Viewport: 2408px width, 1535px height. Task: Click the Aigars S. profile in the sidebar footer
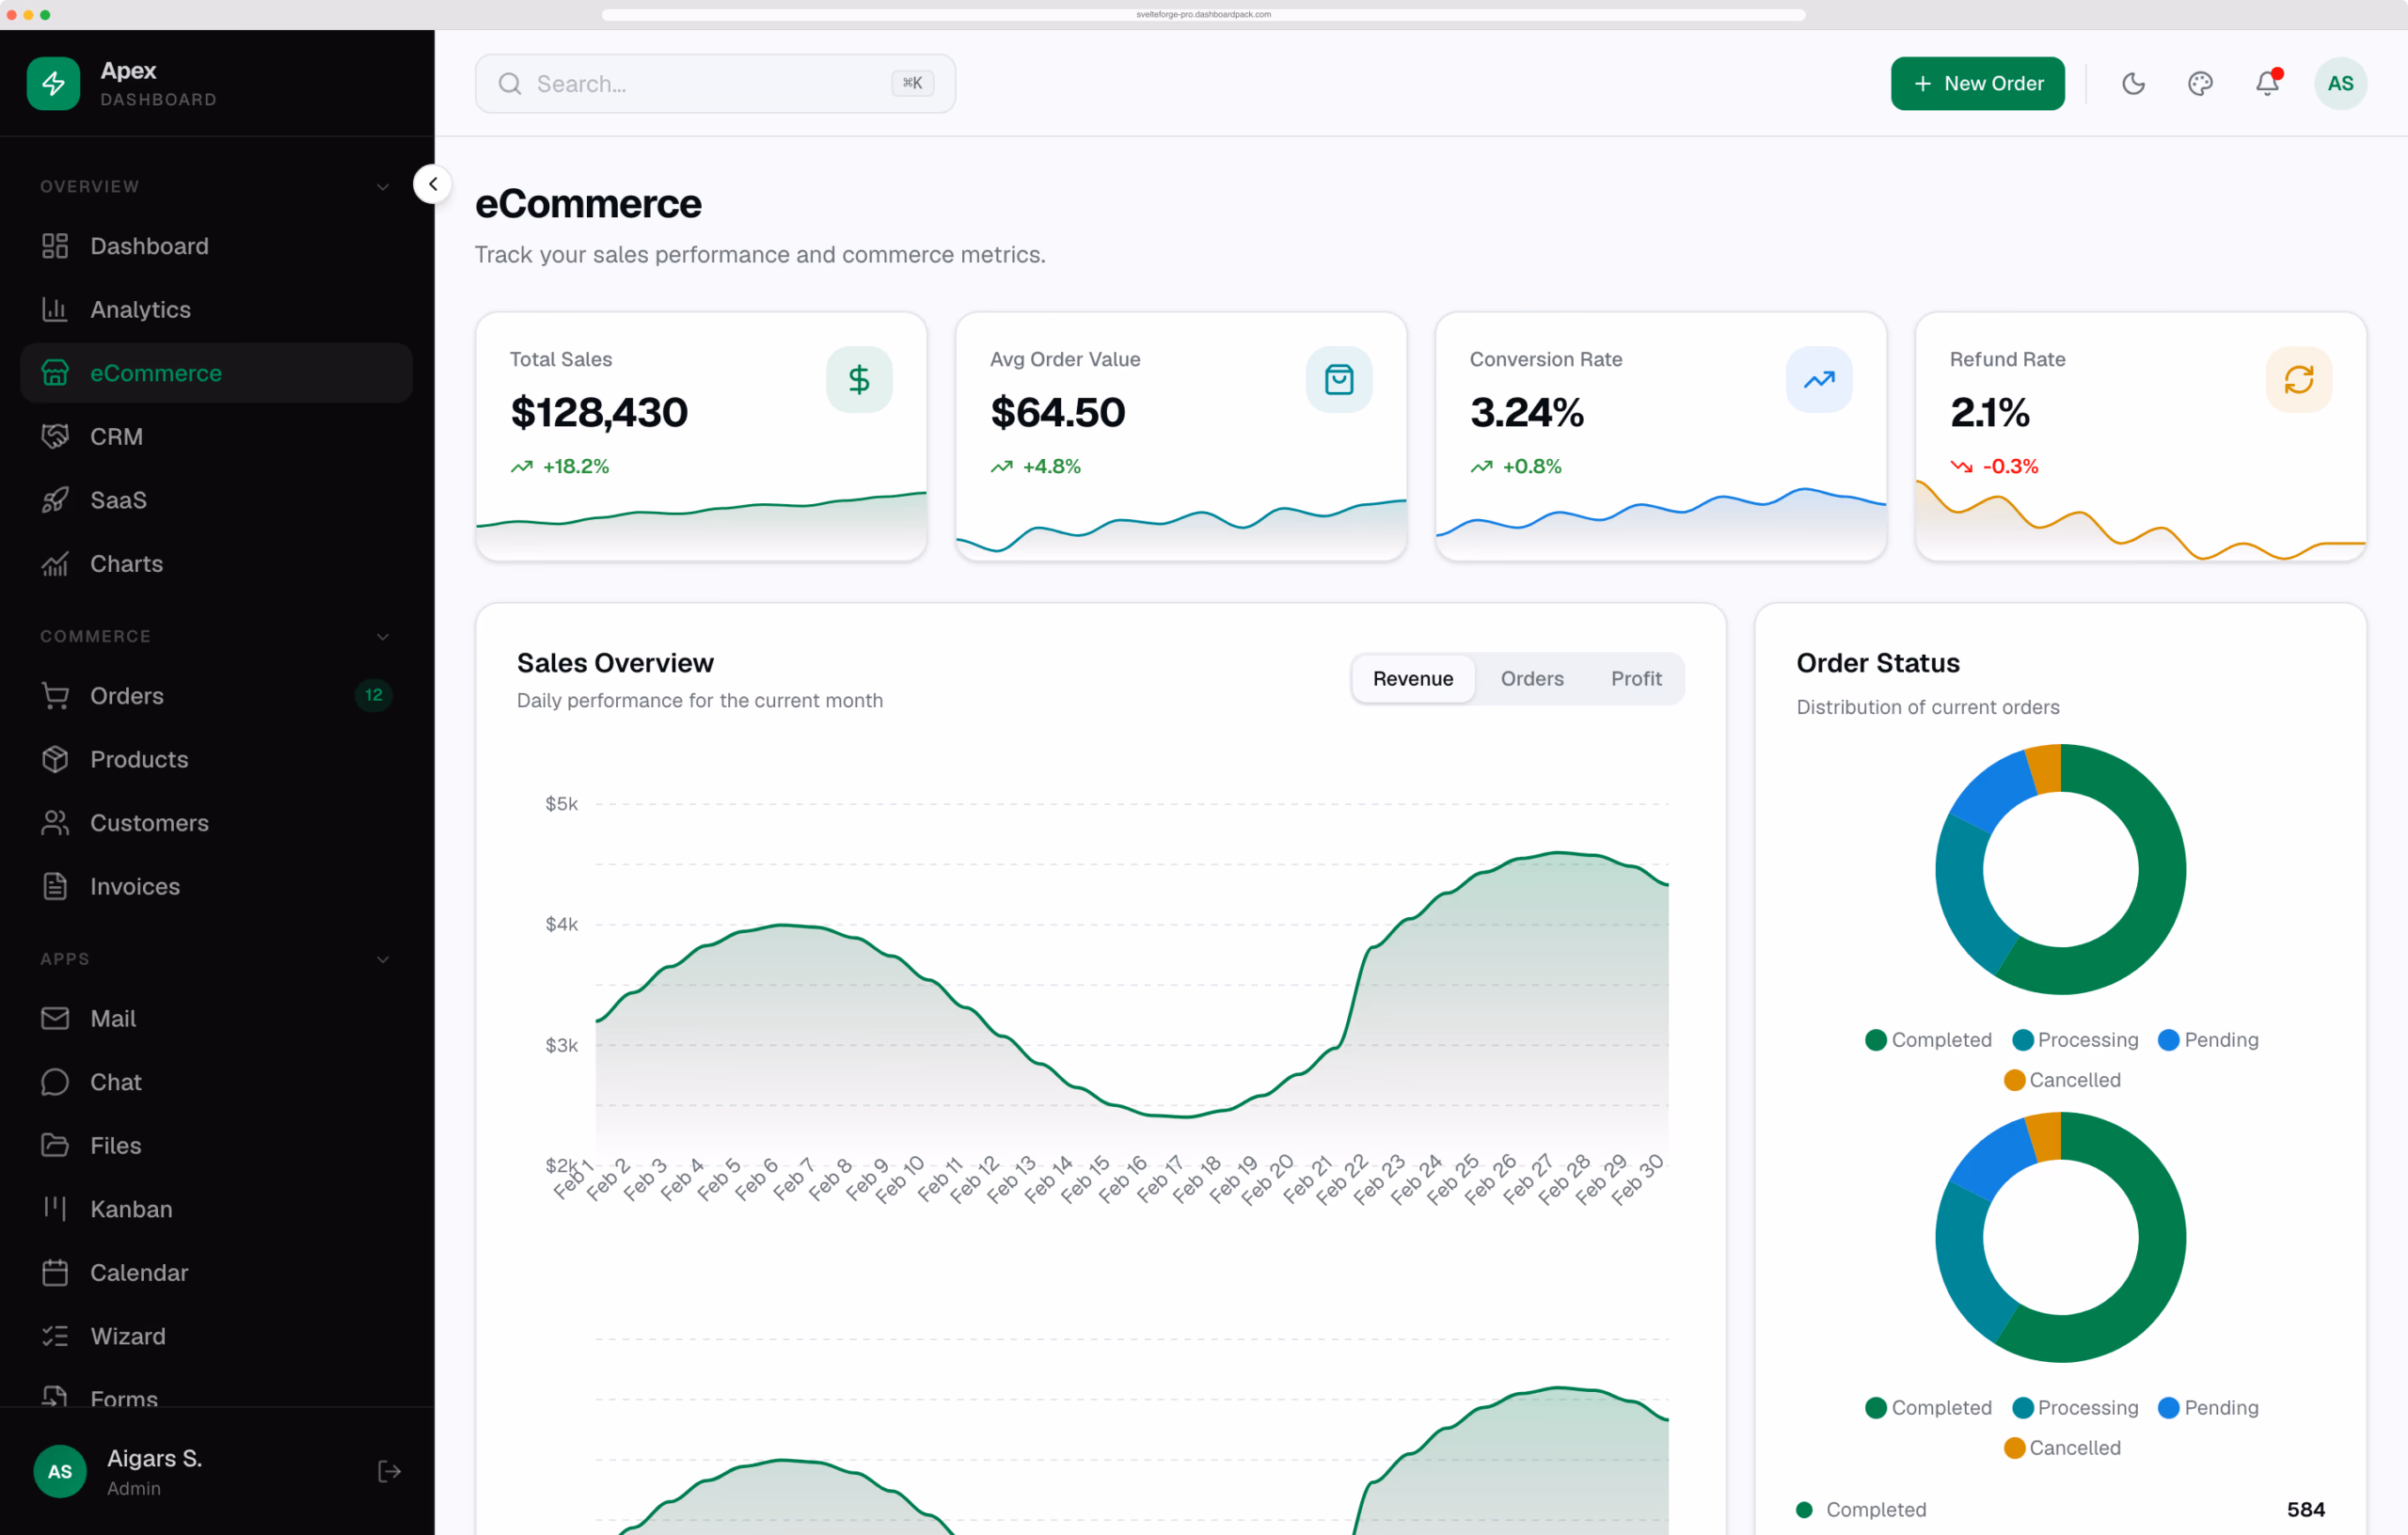pyautogui.click(x=118, y=1471)
